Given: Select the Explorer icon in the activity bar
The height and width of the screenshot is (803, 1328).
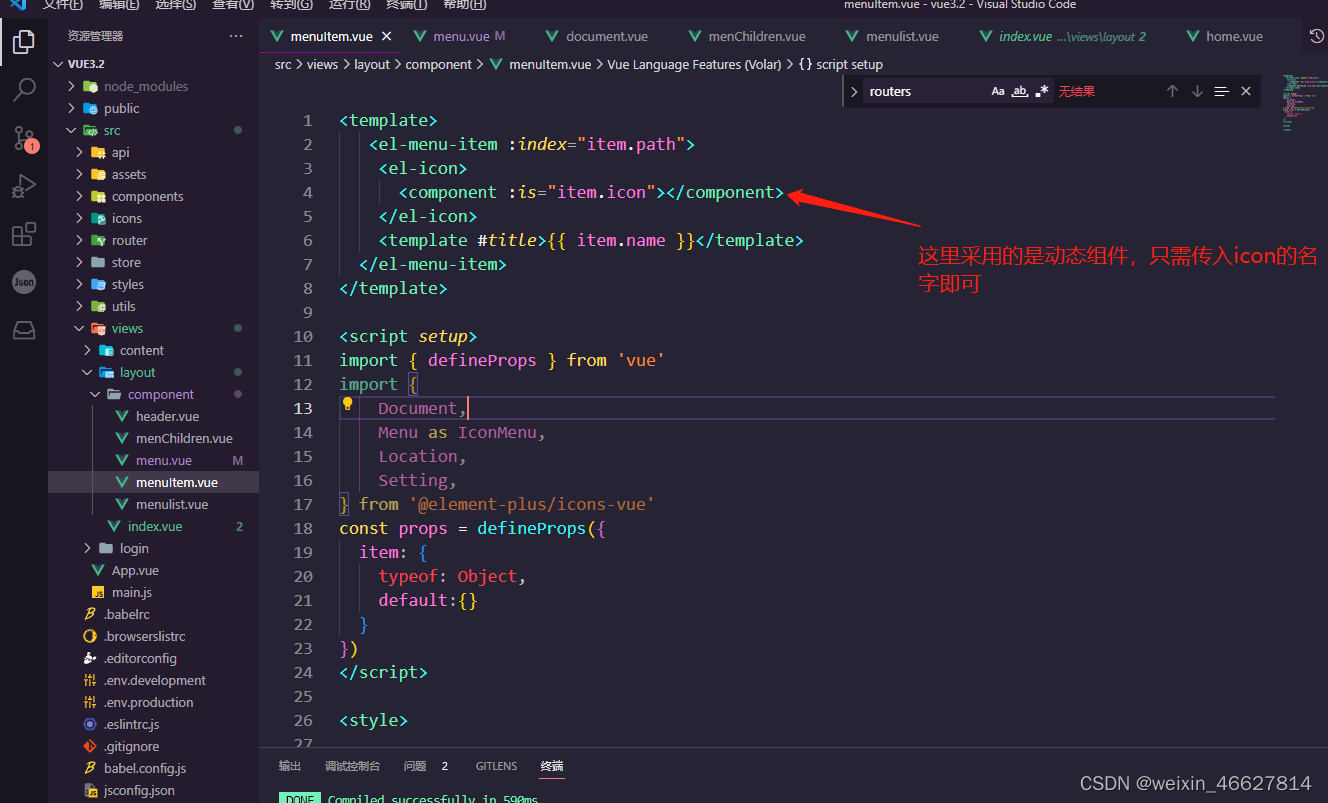Looking at the screenshot, I should click(x=24, y=42).
